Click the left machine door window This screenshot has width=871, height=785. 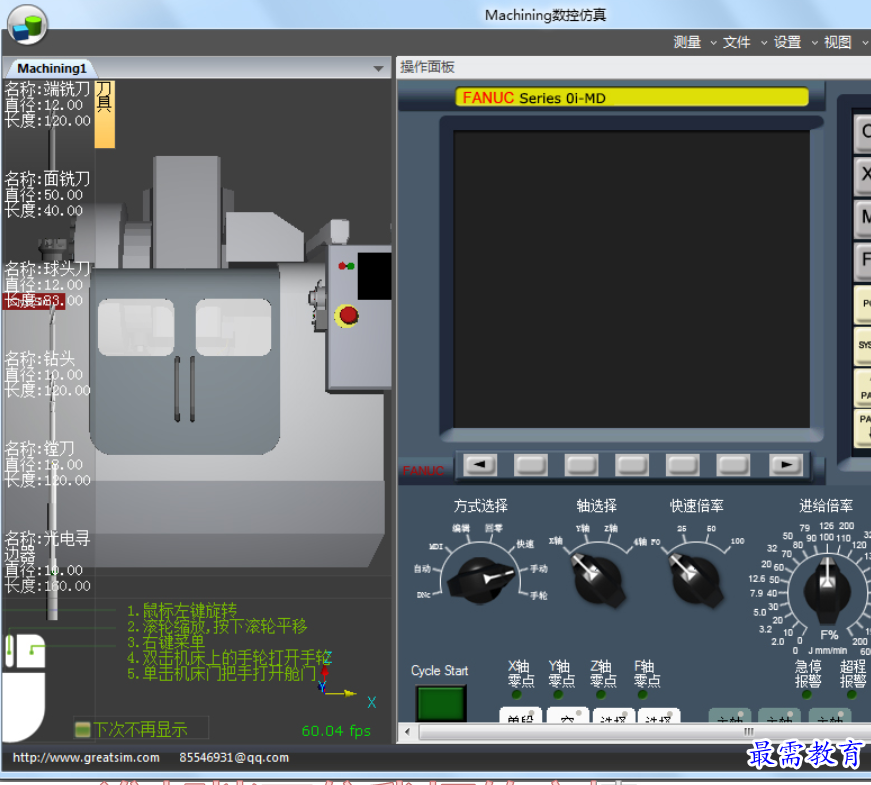click(136, 327)
